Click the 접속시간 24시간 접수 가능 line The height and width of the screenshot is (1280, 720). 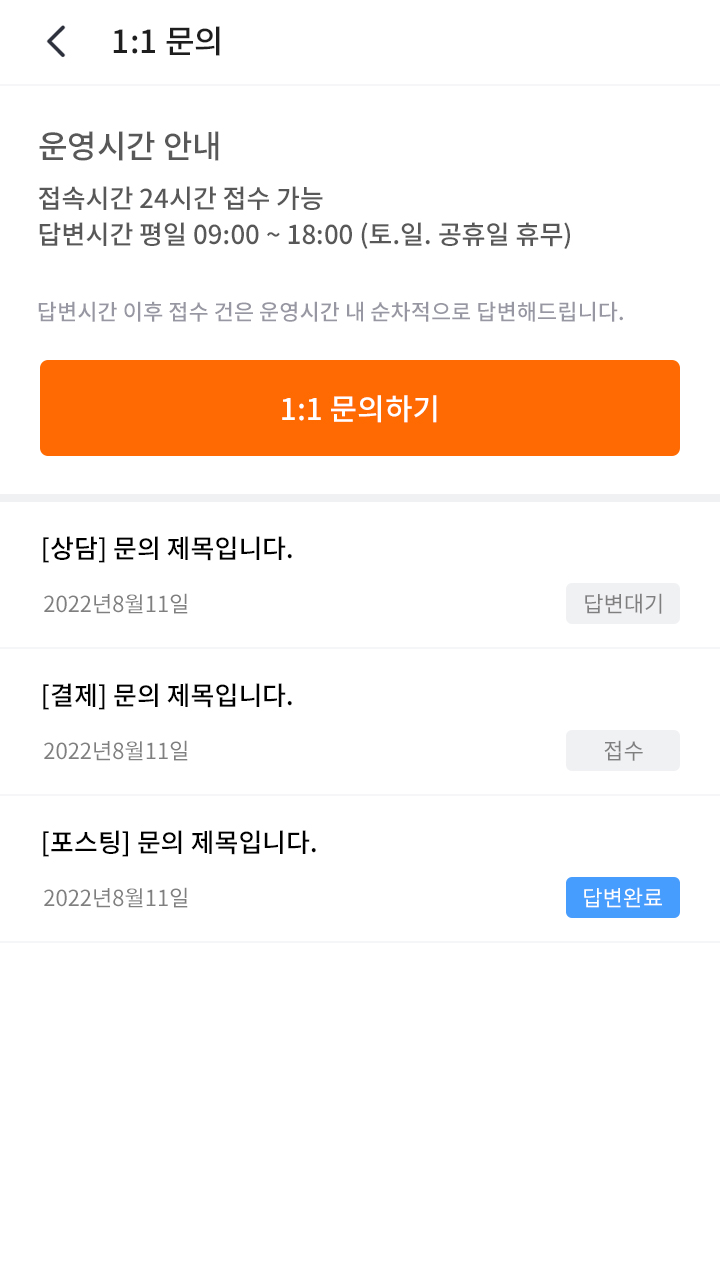click(x=180, y=197)
